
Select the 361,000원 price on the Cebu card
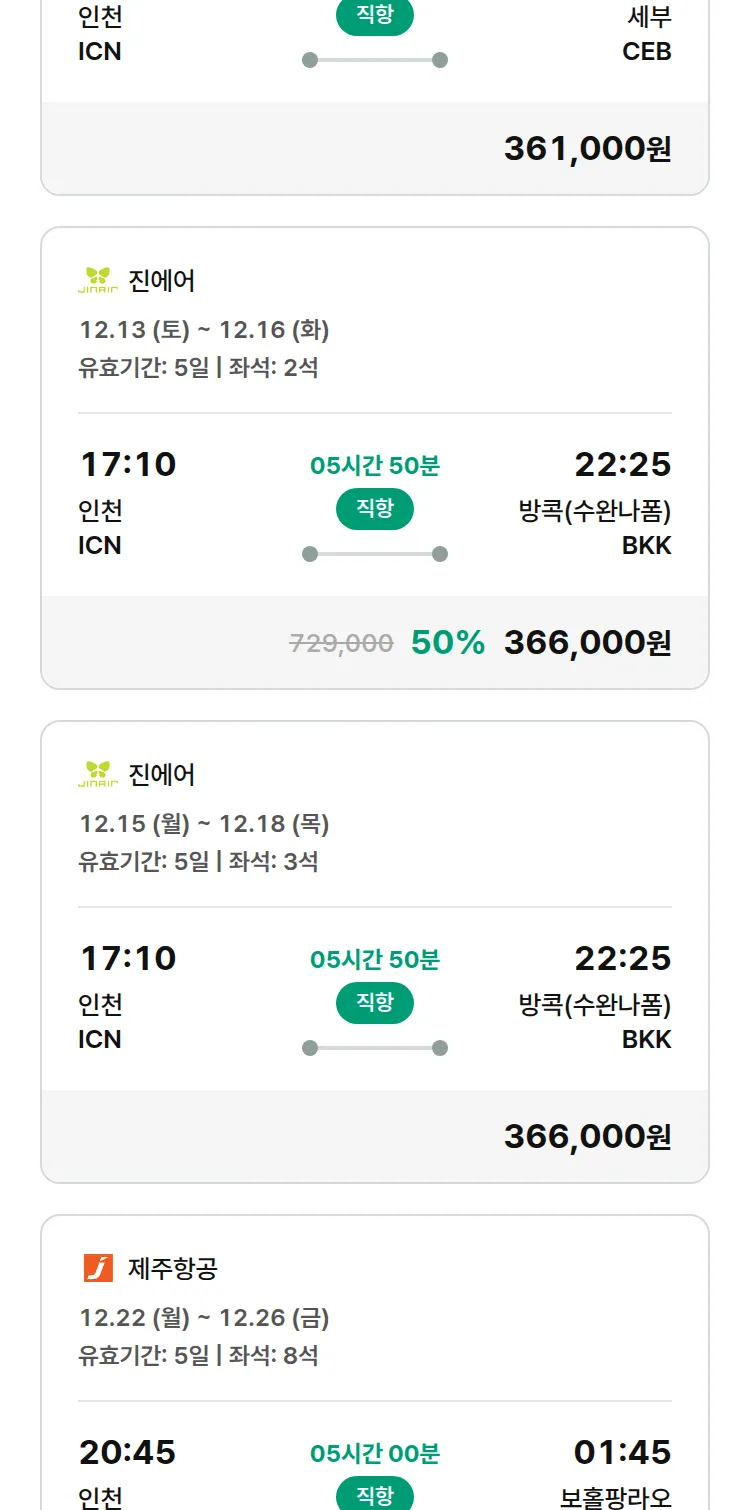(587, 149)
